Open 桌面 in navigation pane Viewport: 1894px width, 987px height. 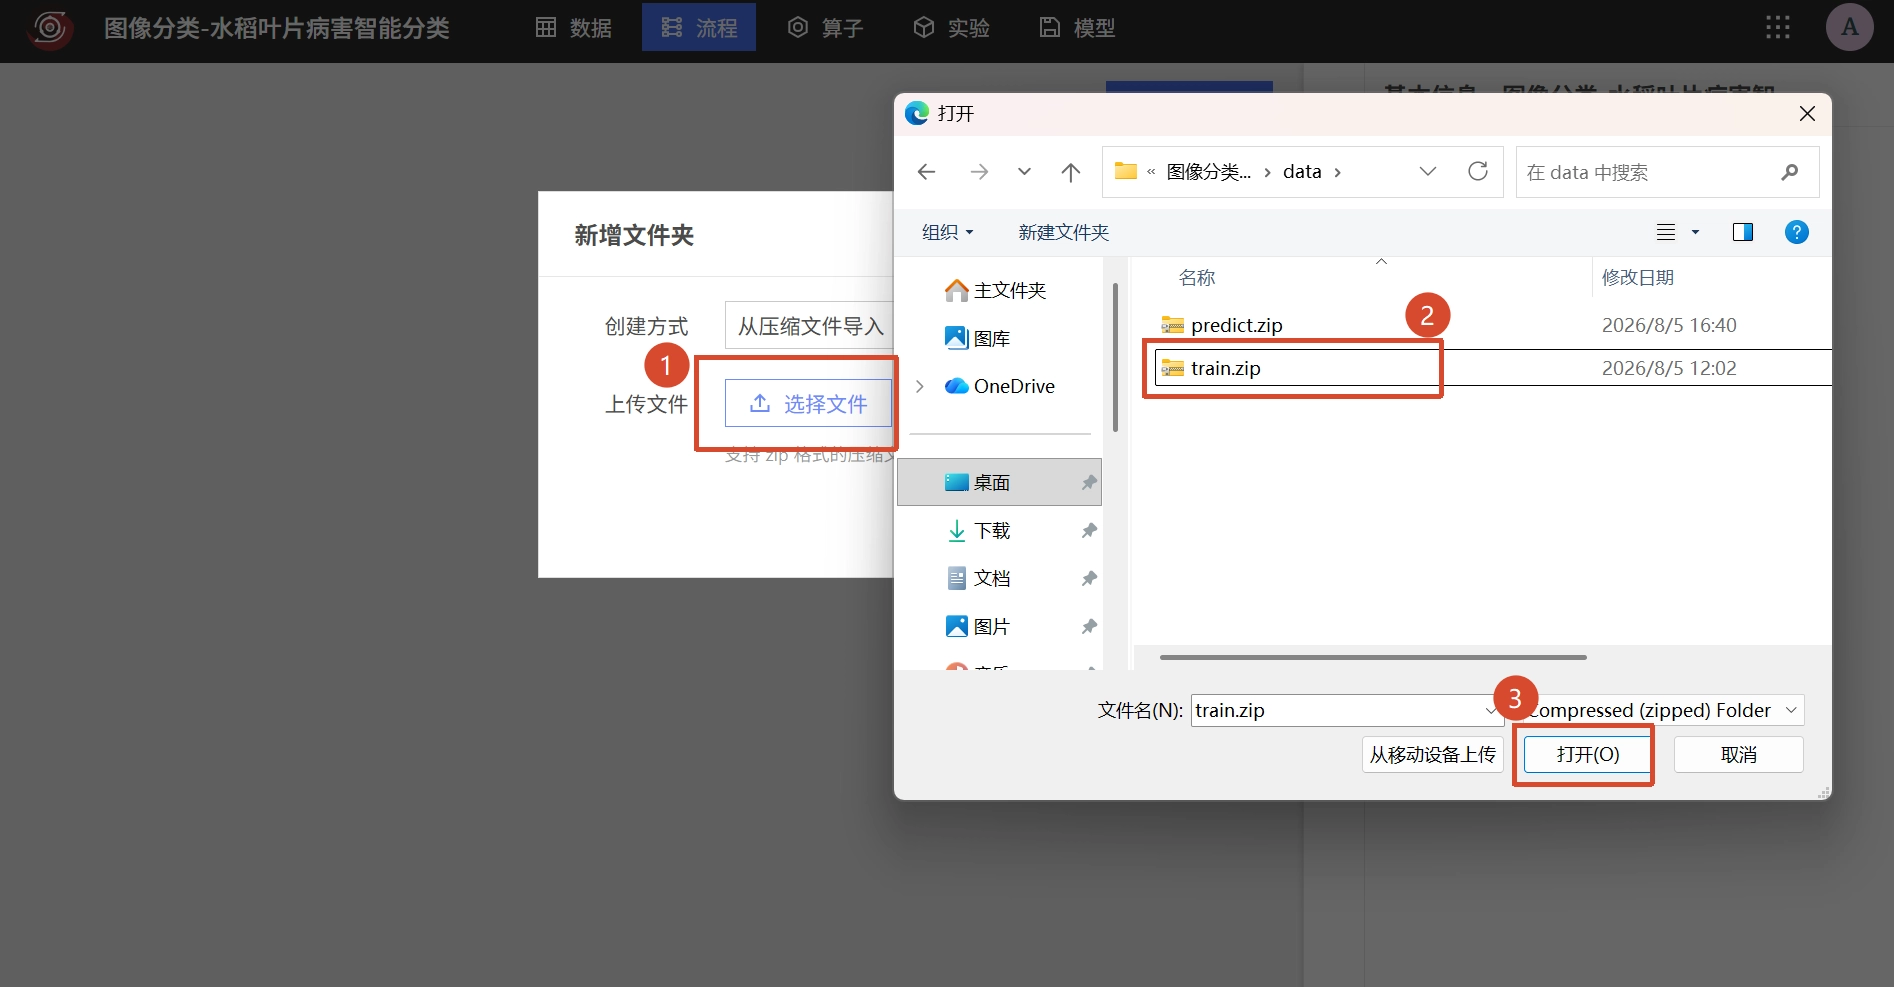(x=999, y=482)
